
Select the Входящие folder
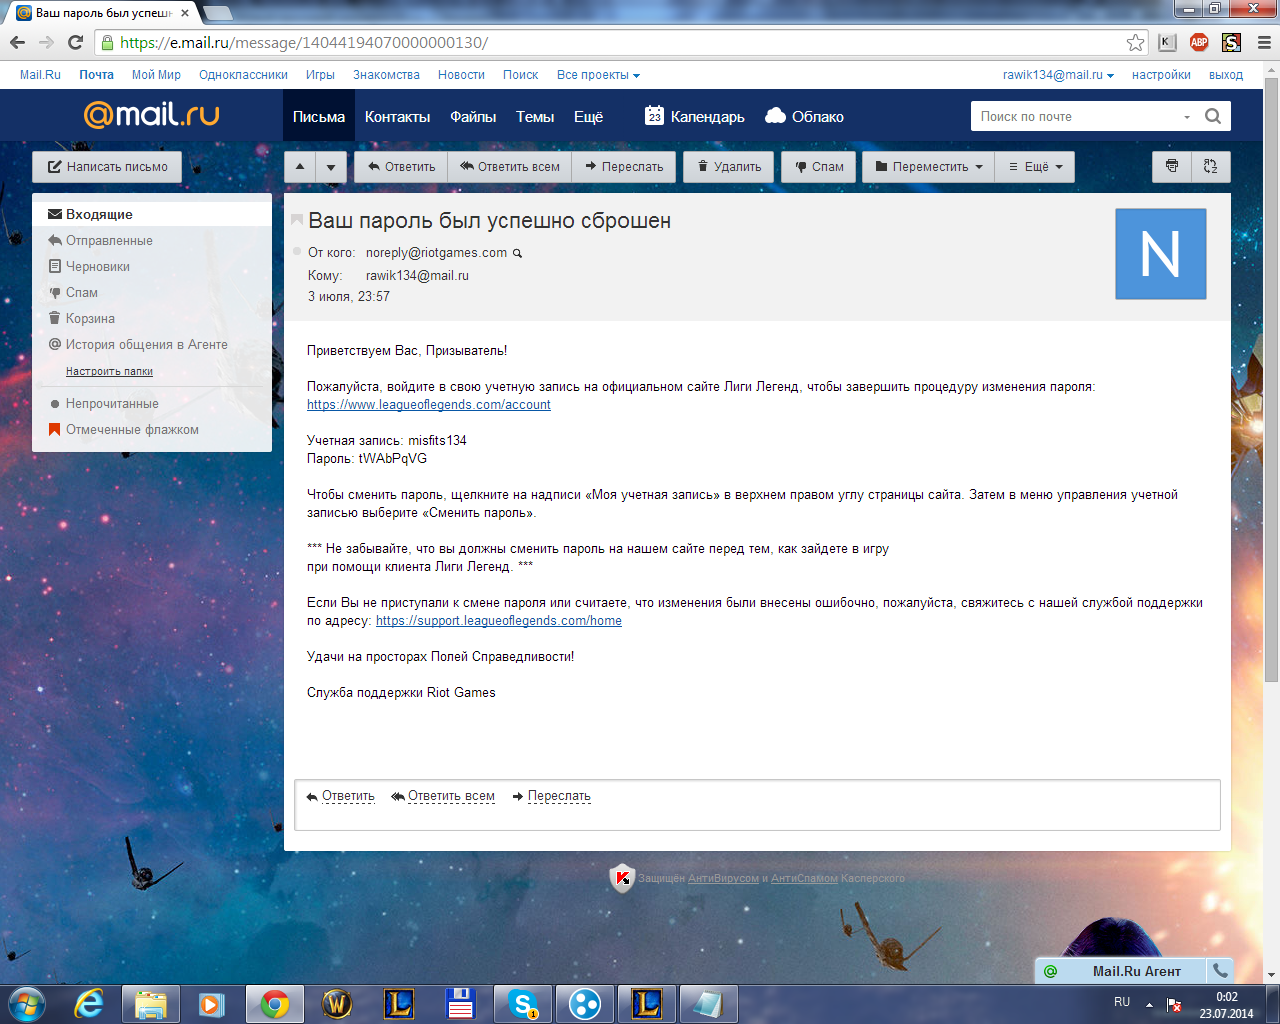152,214
